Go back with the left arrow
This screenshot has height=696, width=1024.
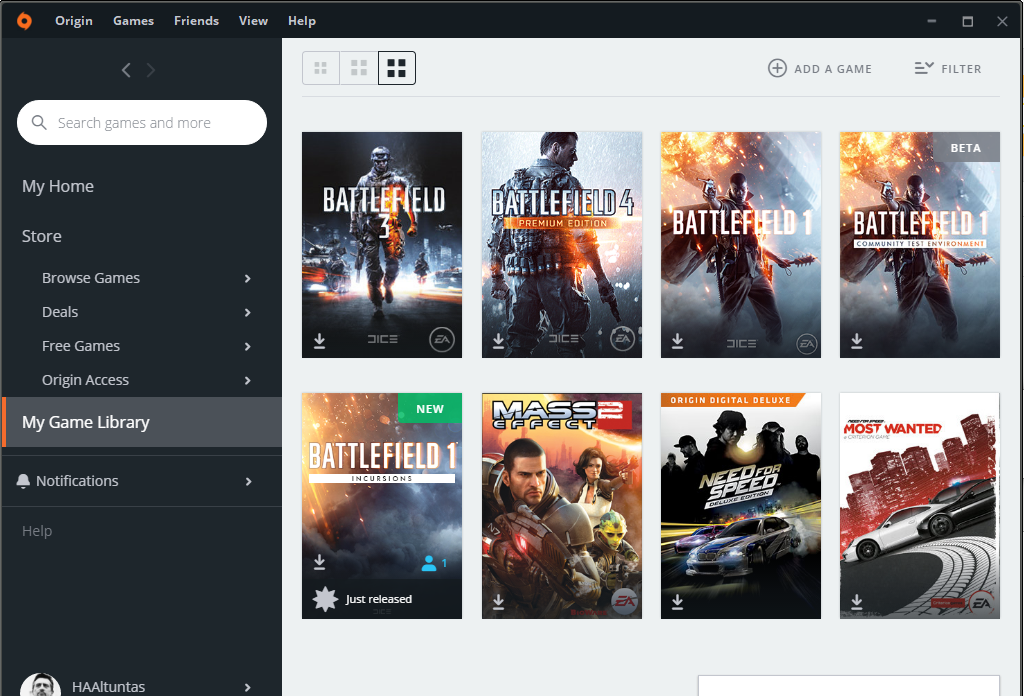point(126,70)
